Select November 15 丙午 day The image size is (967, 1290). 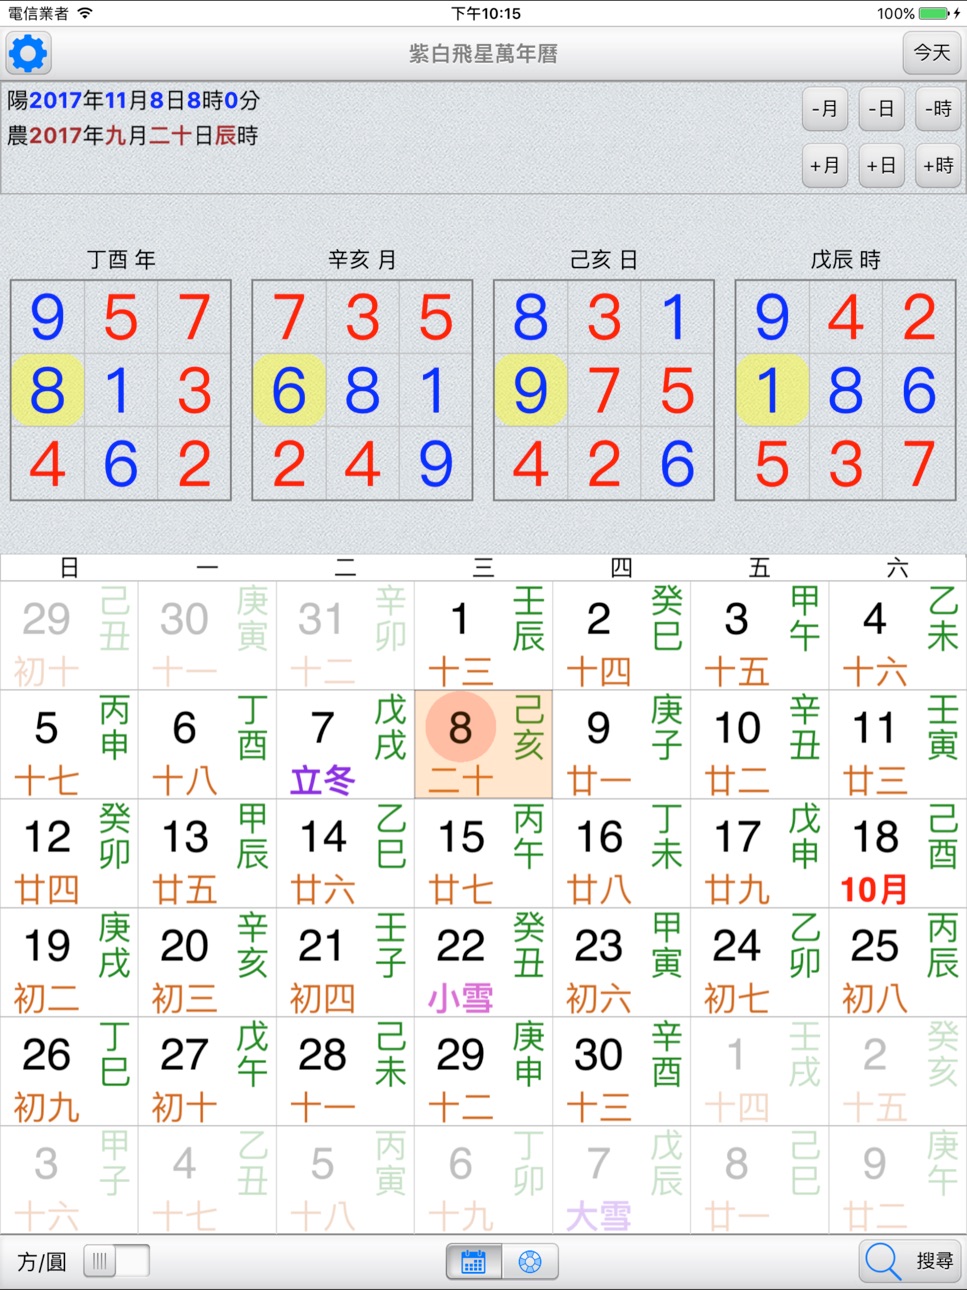(x=483, y=854)
